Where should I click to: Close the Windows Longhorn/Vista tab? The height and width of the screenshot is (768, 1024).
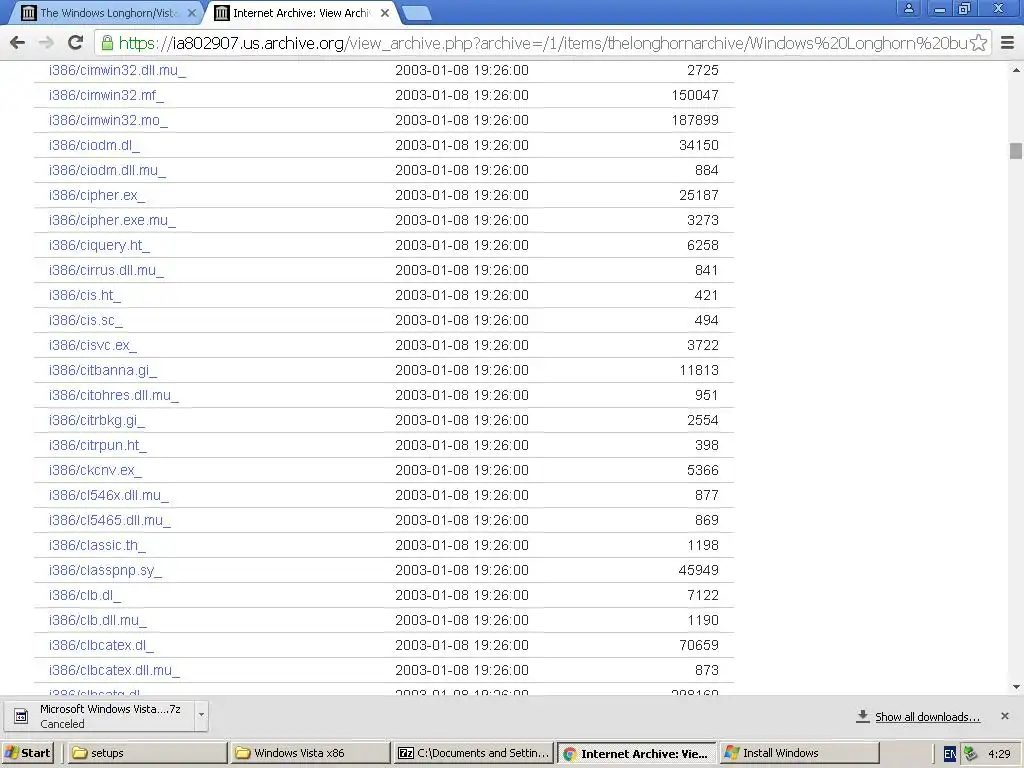[191, 13]
